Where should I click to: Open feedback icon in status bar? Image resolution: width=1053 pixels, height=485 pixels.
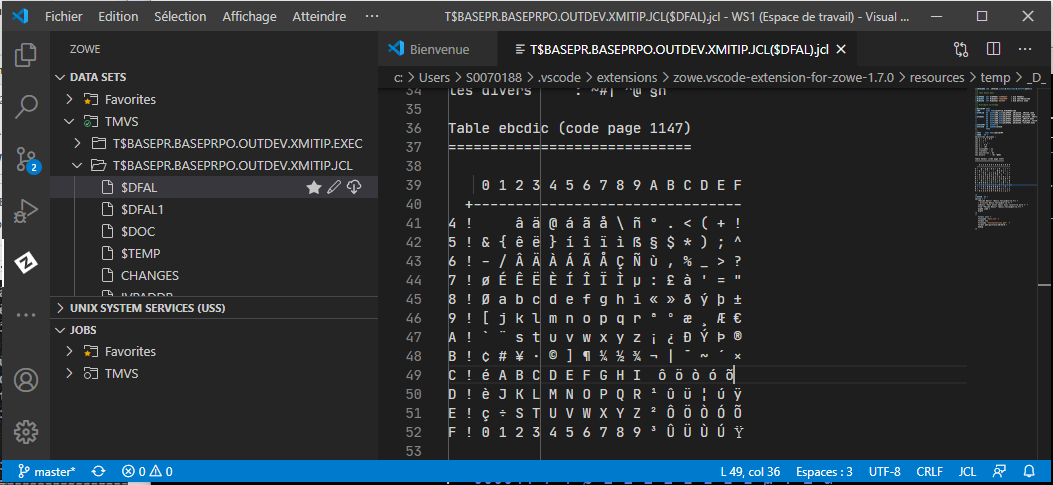[x=1001, y=471]
